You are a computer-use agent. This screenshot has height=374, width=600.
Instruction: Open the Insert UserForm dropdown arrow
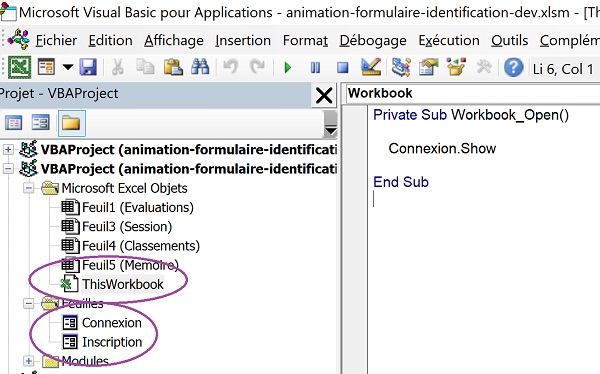(x=68, y=68)
